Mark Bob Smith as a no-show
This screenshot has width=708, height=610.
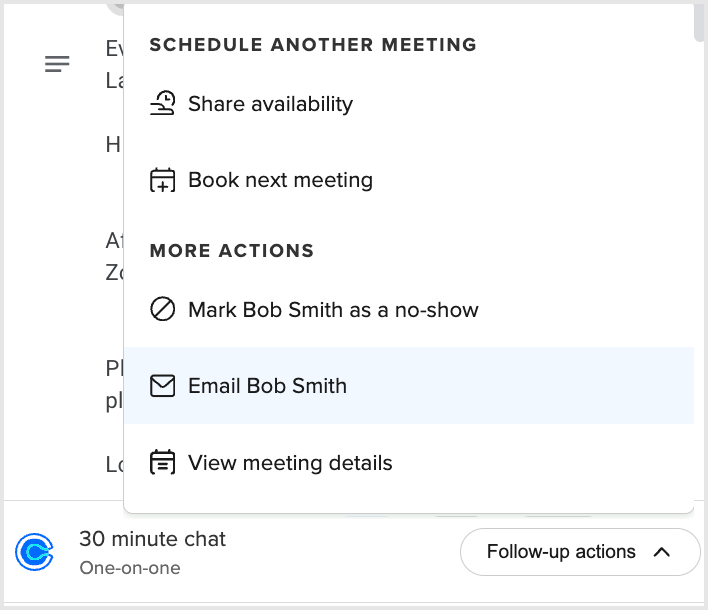coord(333,310)
